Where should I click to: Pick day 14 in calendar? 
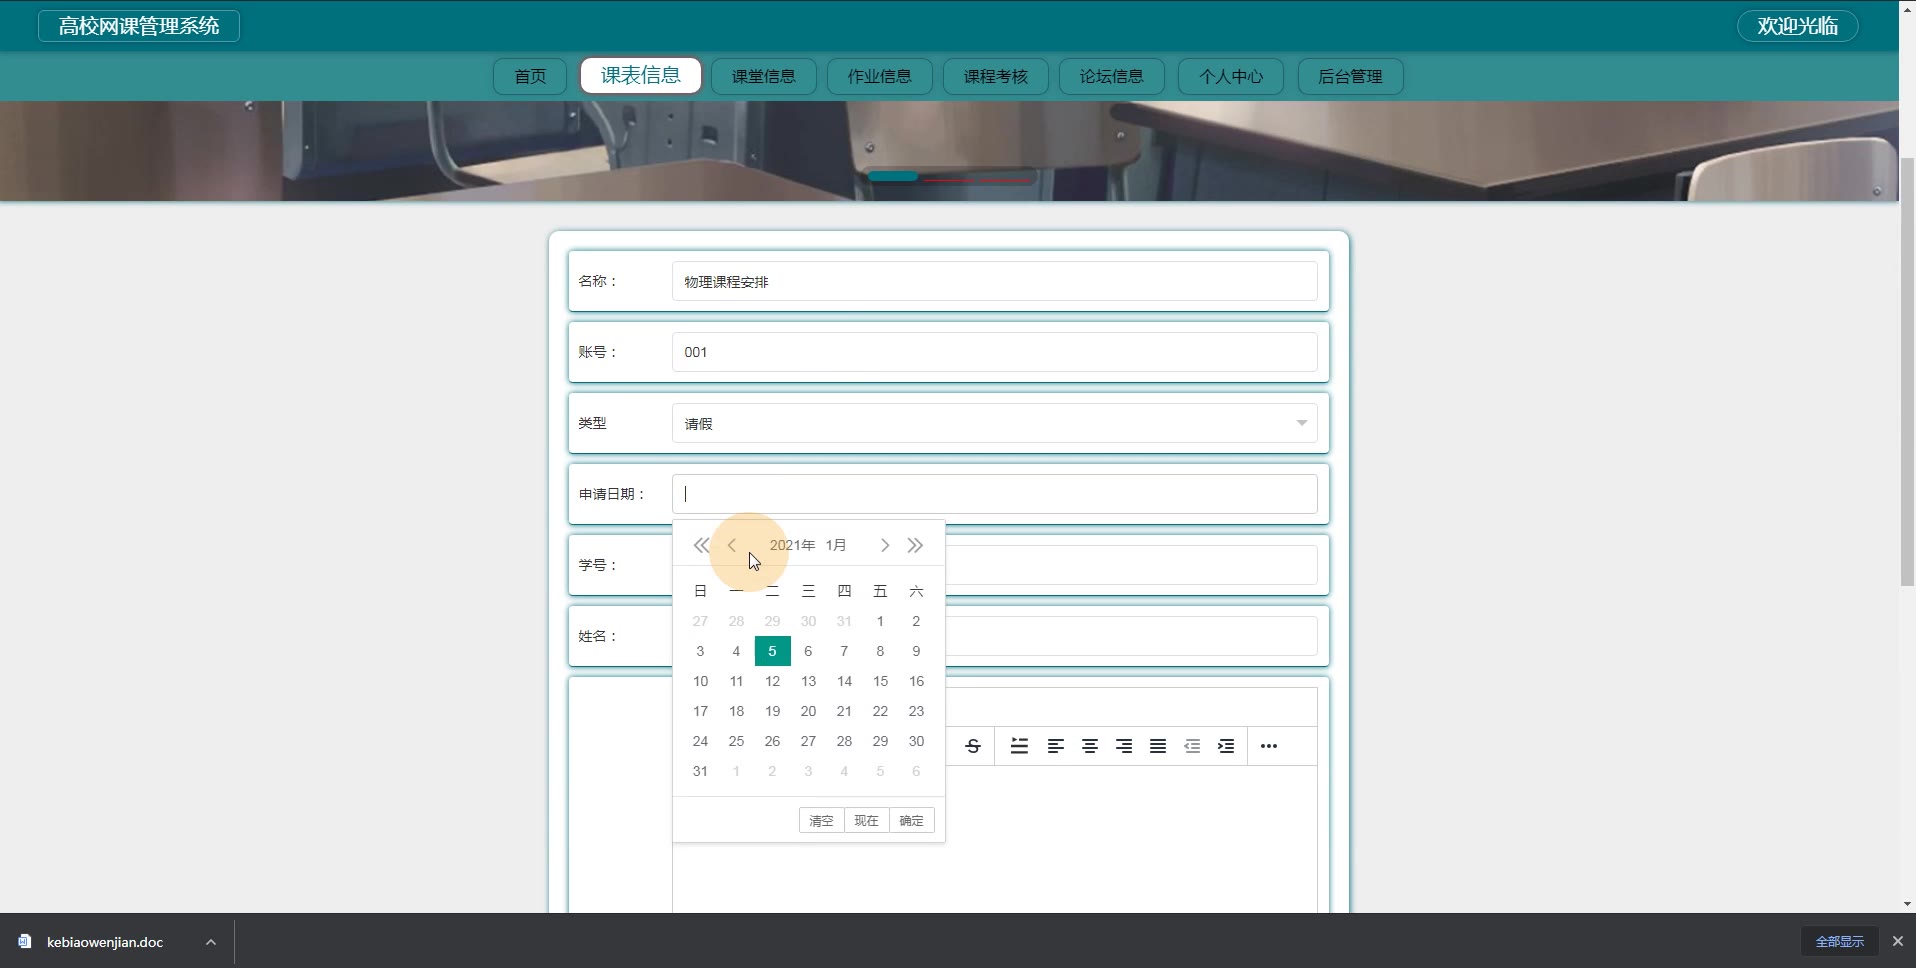pyautogui.click(x=844, y=681)
